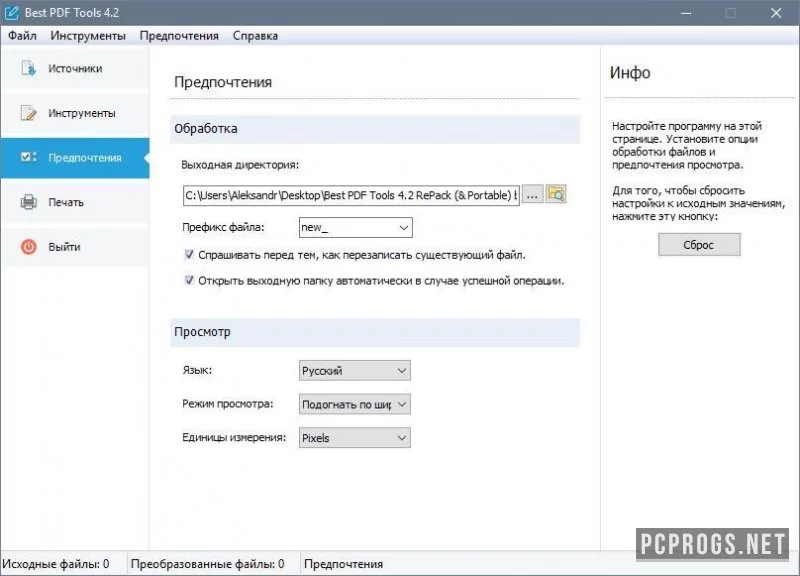800x576 pixels.
Task: Click Преобразованные файлы: 0 in status bar
Action: pyautogui.click(x=207, y=564)
